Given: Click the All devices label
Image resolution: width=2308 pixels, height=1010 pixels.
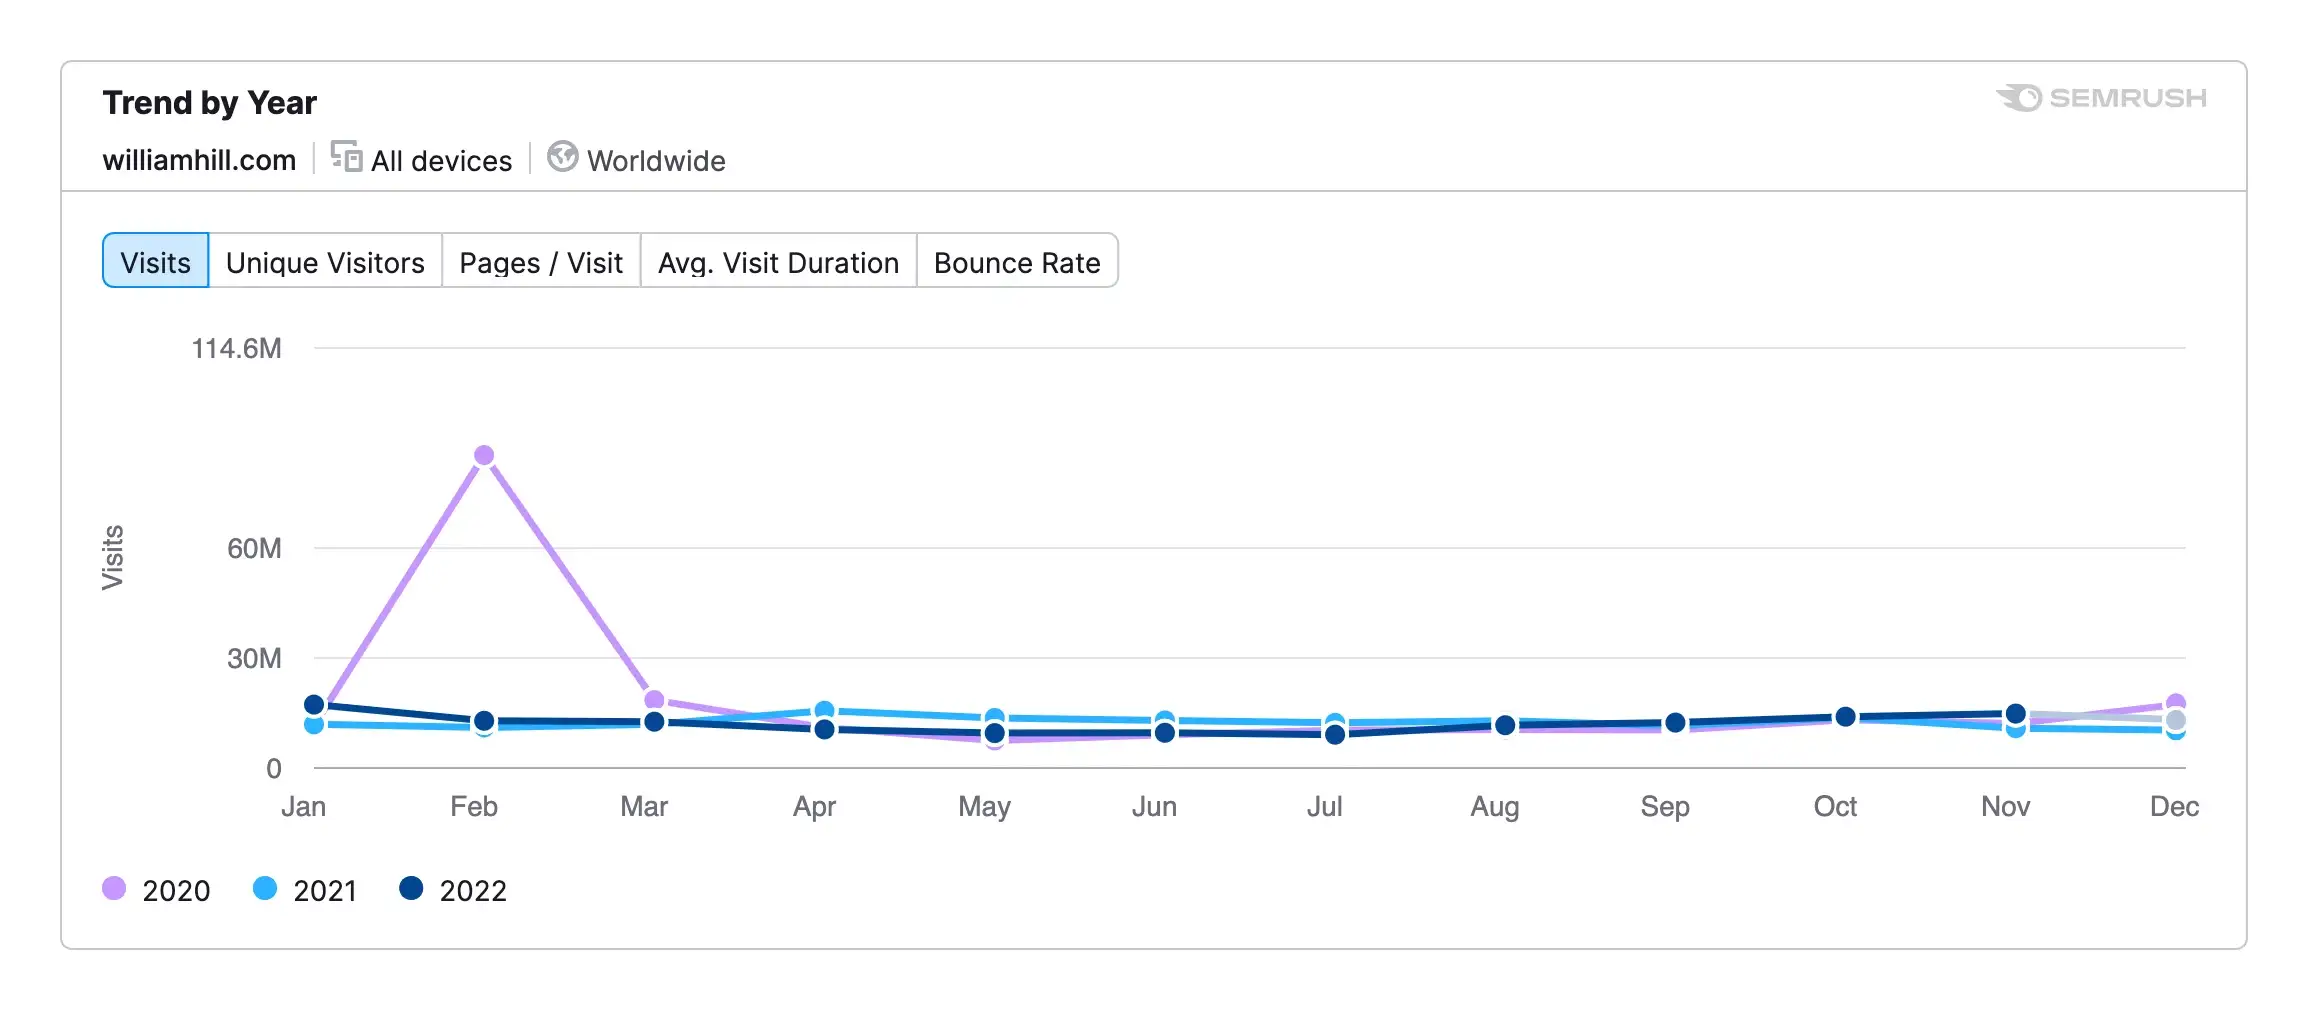Looking at the screenshot, I should 441,161.
